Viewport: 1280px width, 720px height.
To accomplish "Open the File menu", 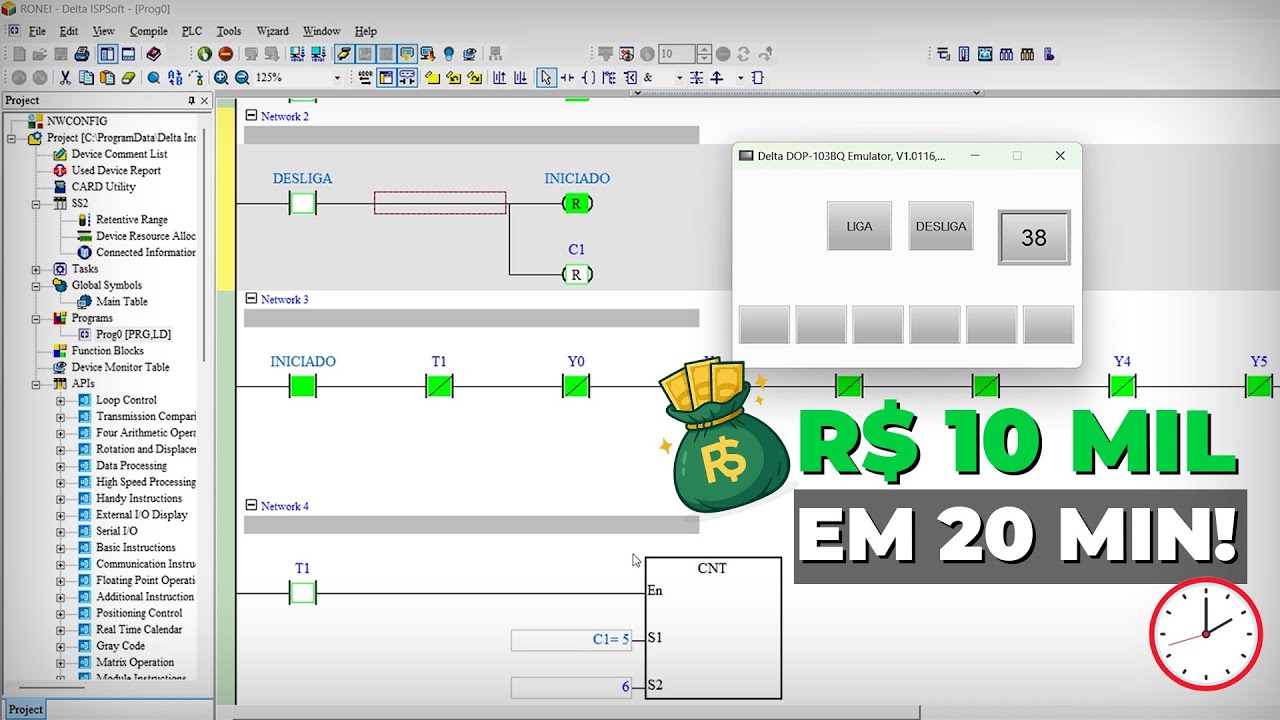I will click(37, 31).
